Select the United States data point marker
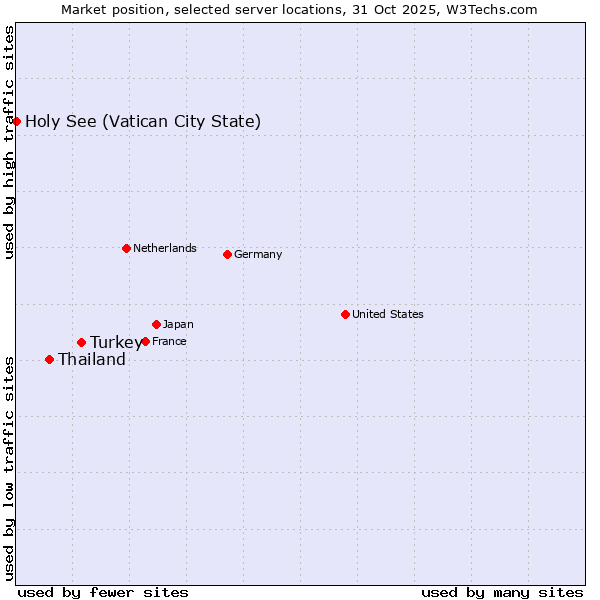This screenshot has height=600, width=600. [x=345, y=314]
